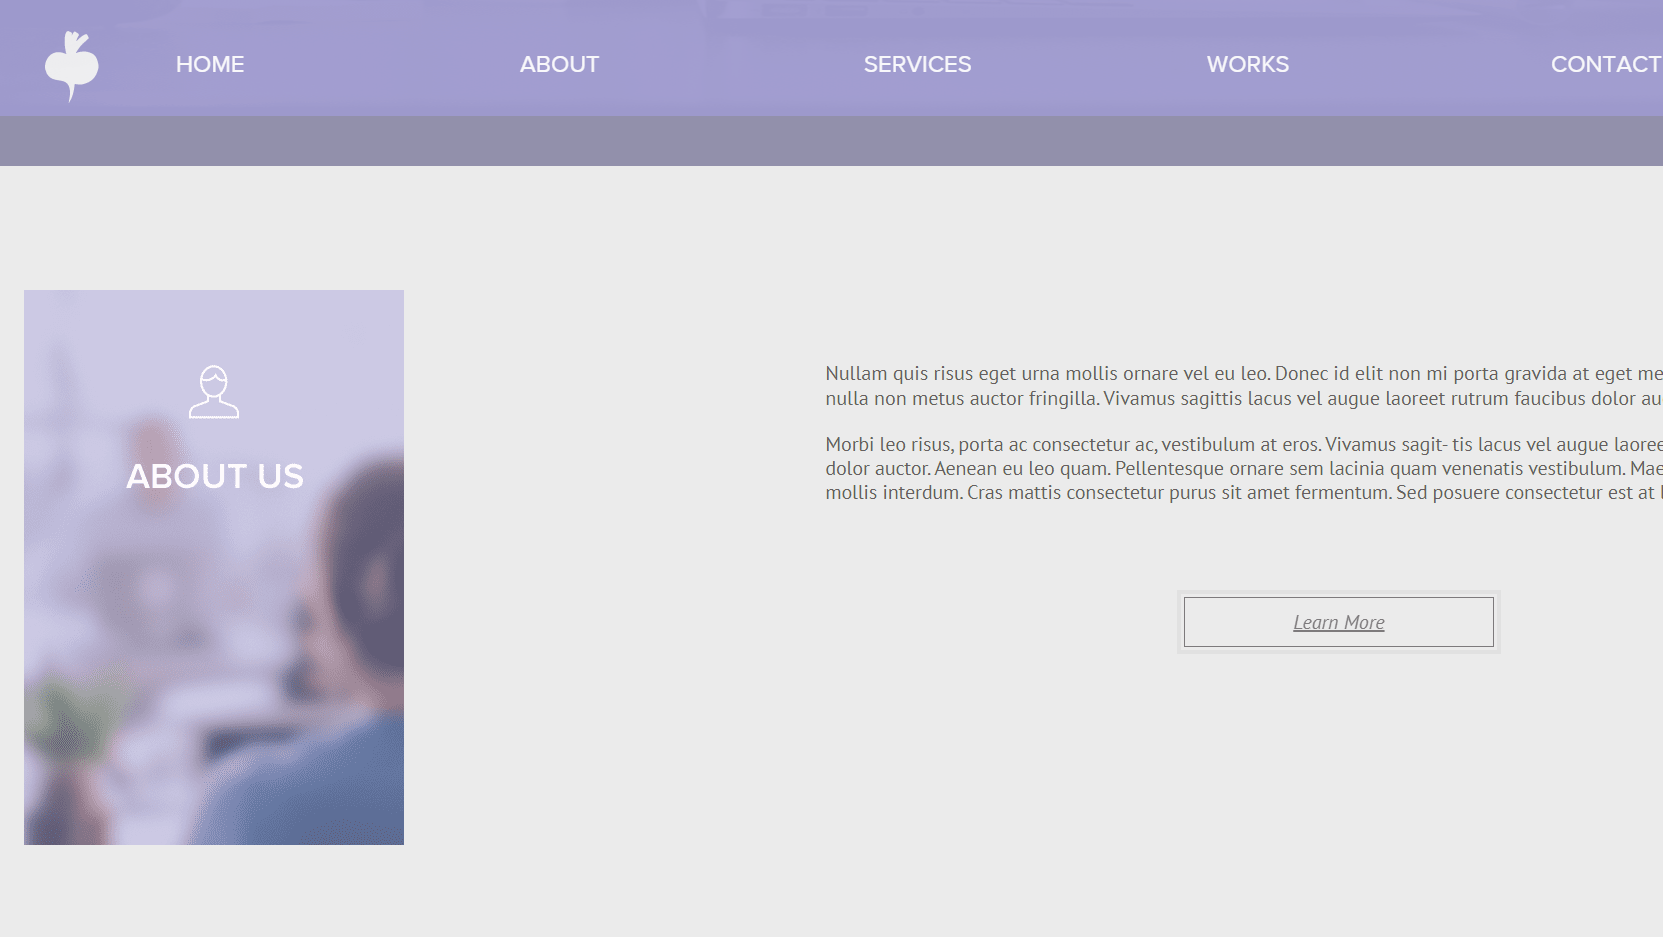Open the HOME navigation item

pyautogui.click(x=210, y=64)
